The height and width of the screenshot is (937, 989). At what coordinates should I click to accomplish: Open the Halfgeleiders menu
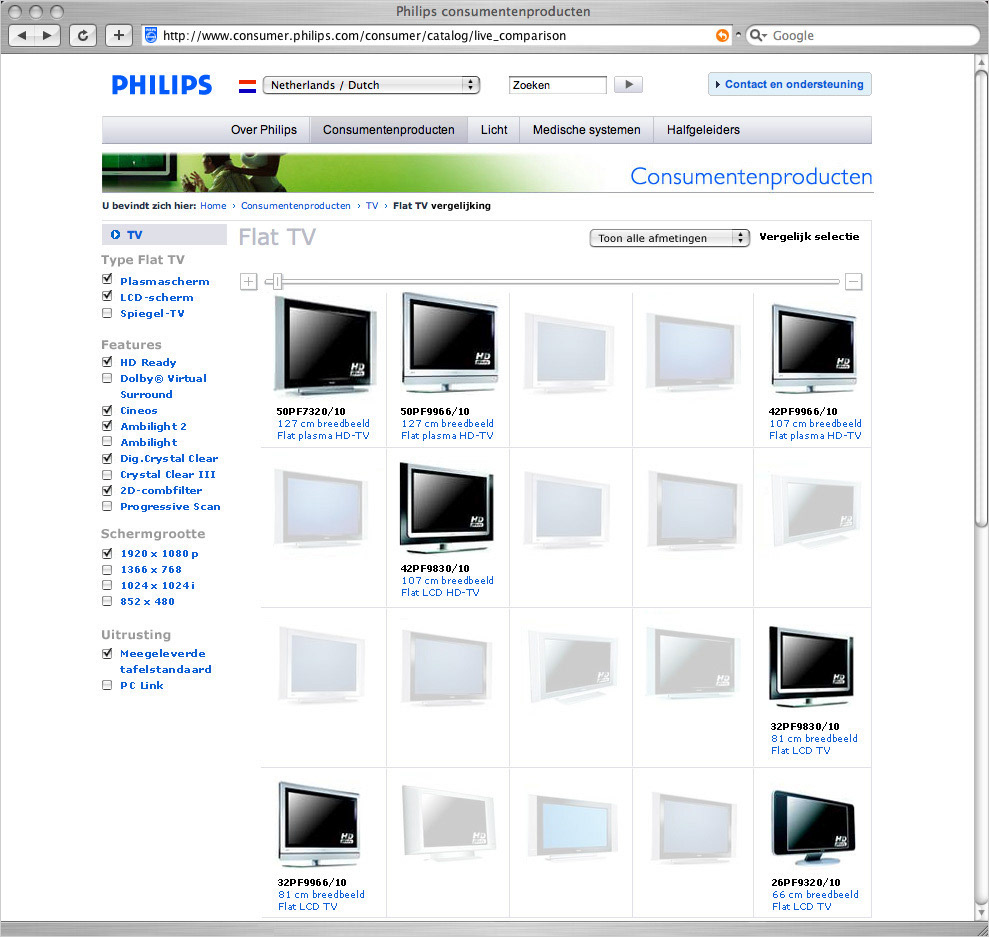coord(703,130)
